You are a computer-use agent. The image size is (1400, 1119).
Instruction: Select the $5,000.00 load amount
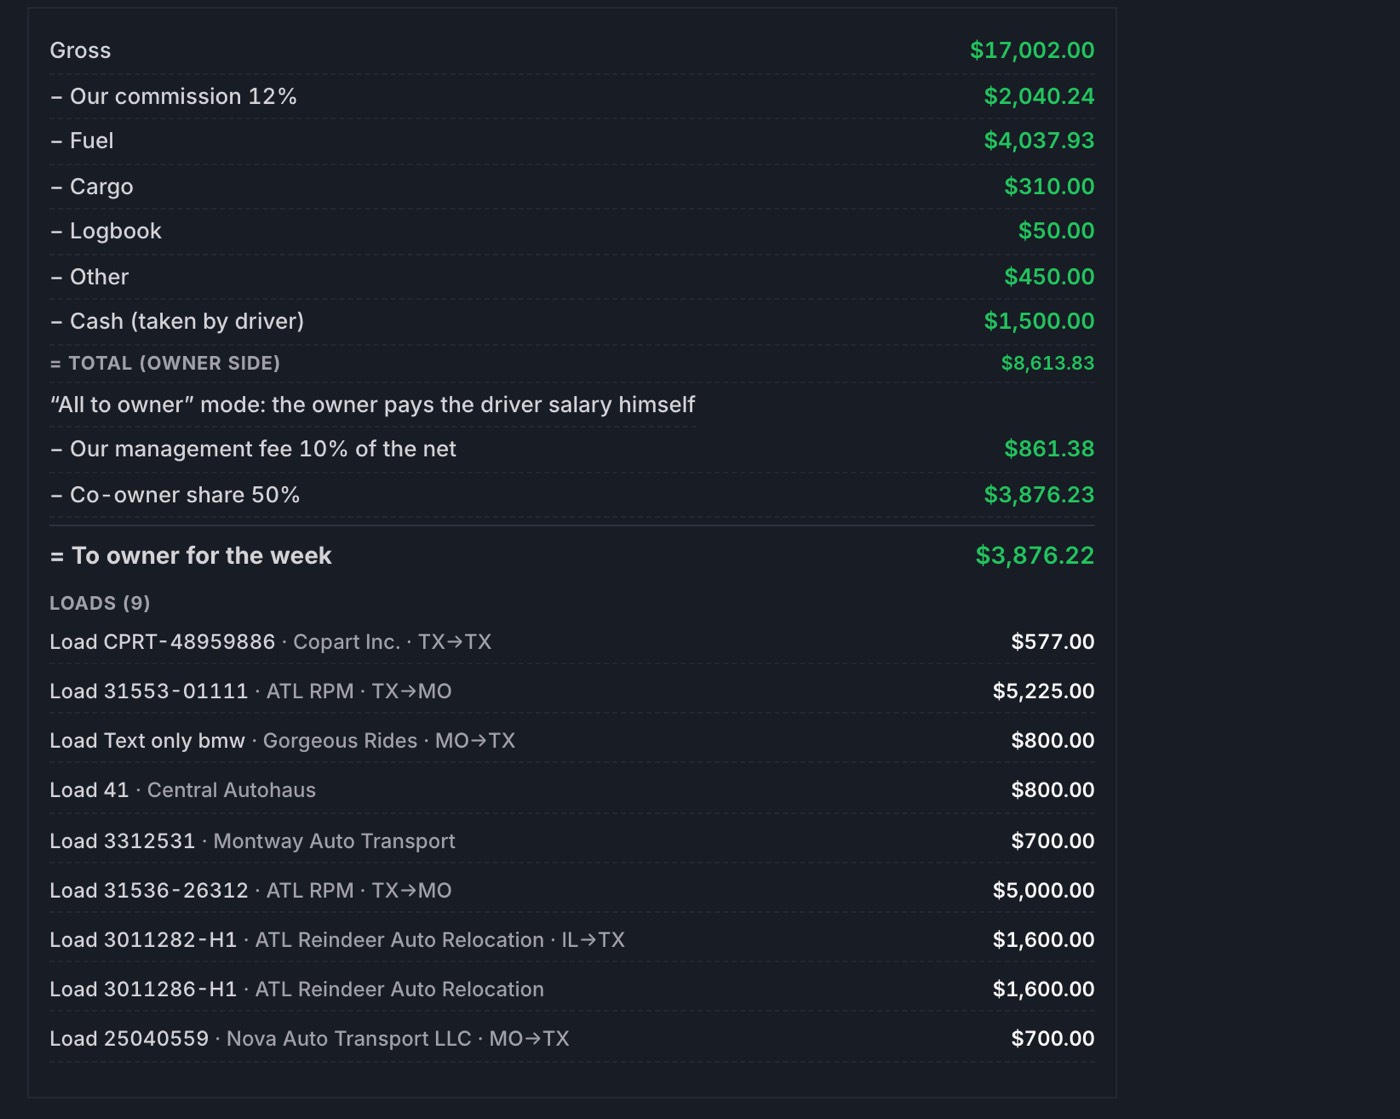pyautogui.click(x=1044, y=890)
